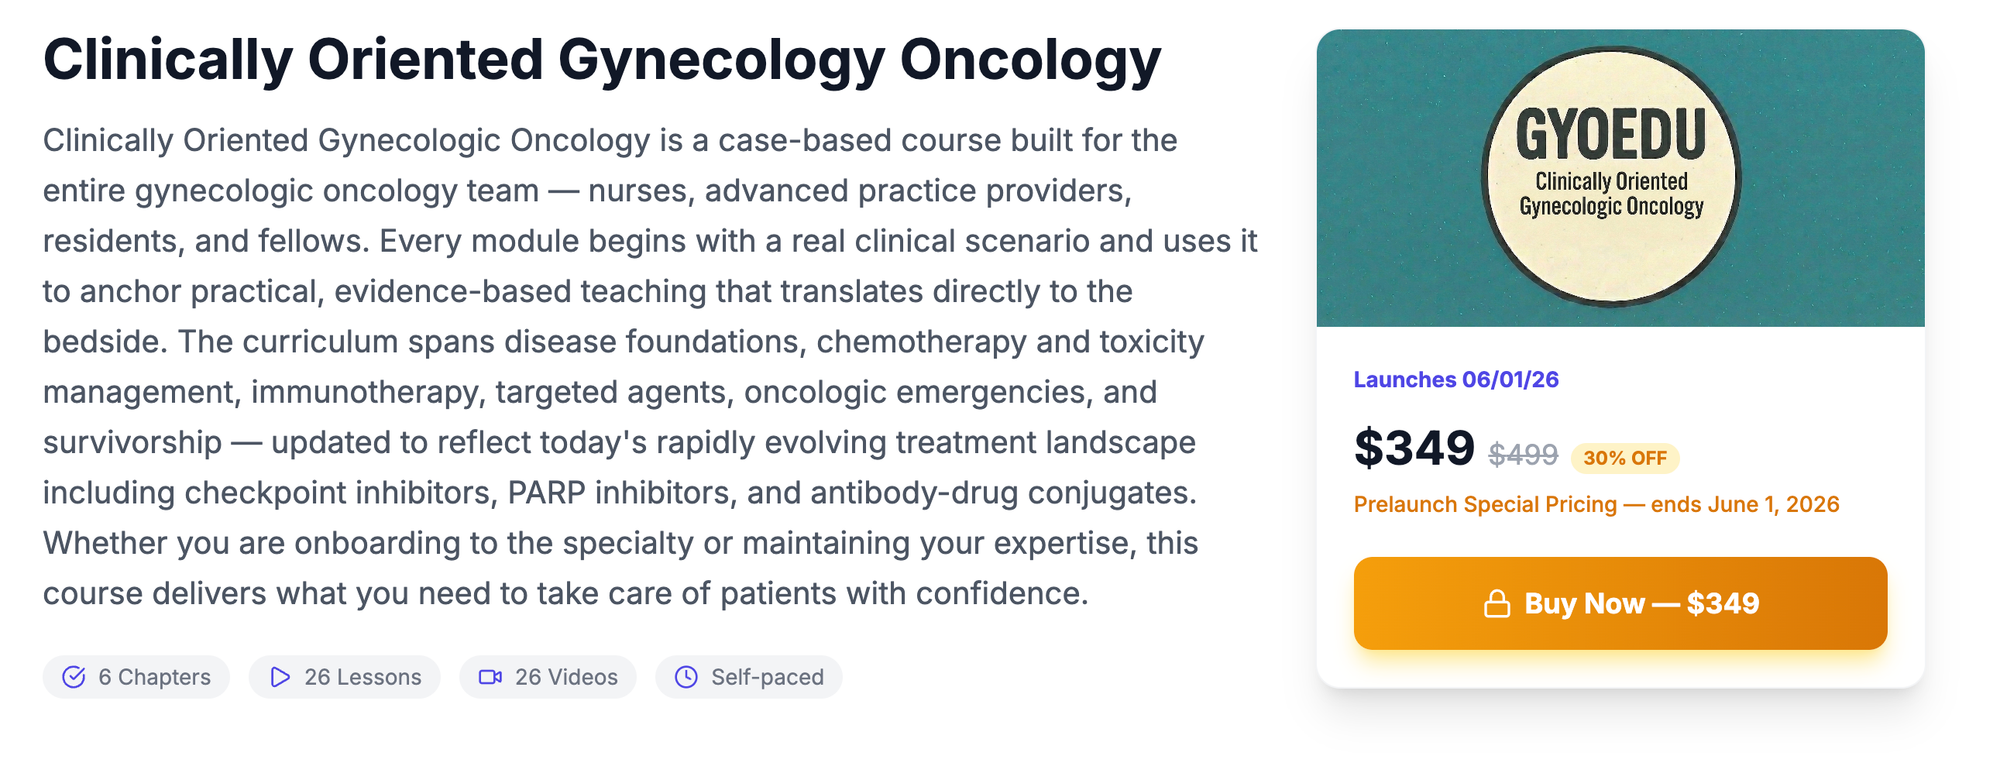Click the video camera icon beside 26 Videos
The height and width of the screenshot is (773, 2000).
click(x=490, y=677)
